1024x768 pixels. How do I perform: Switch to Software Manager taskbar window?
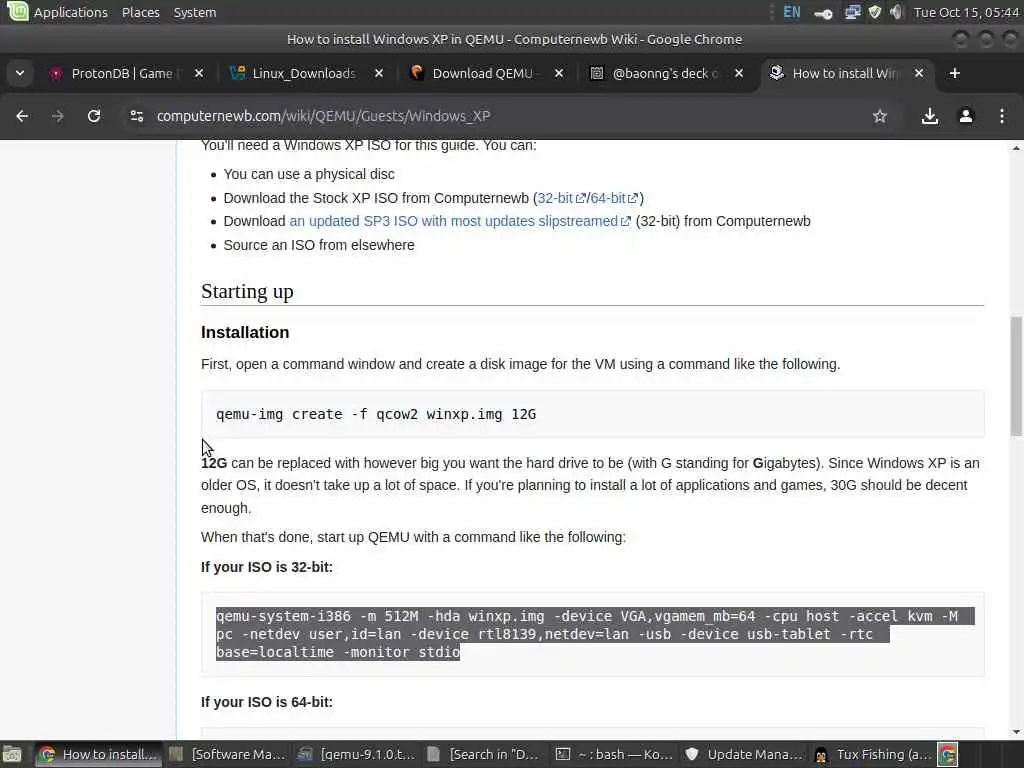[227, 755]
